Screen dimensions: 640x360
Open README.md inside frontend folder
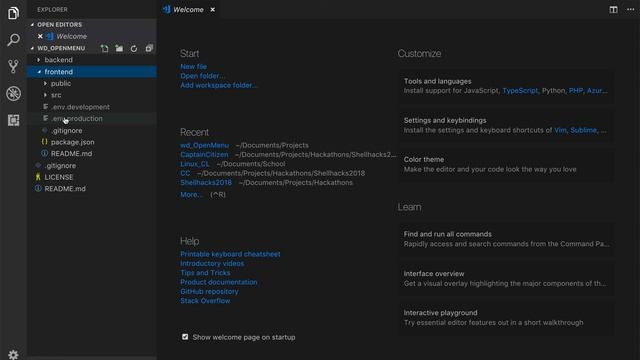pyautogui.click(x=92, y=154)
